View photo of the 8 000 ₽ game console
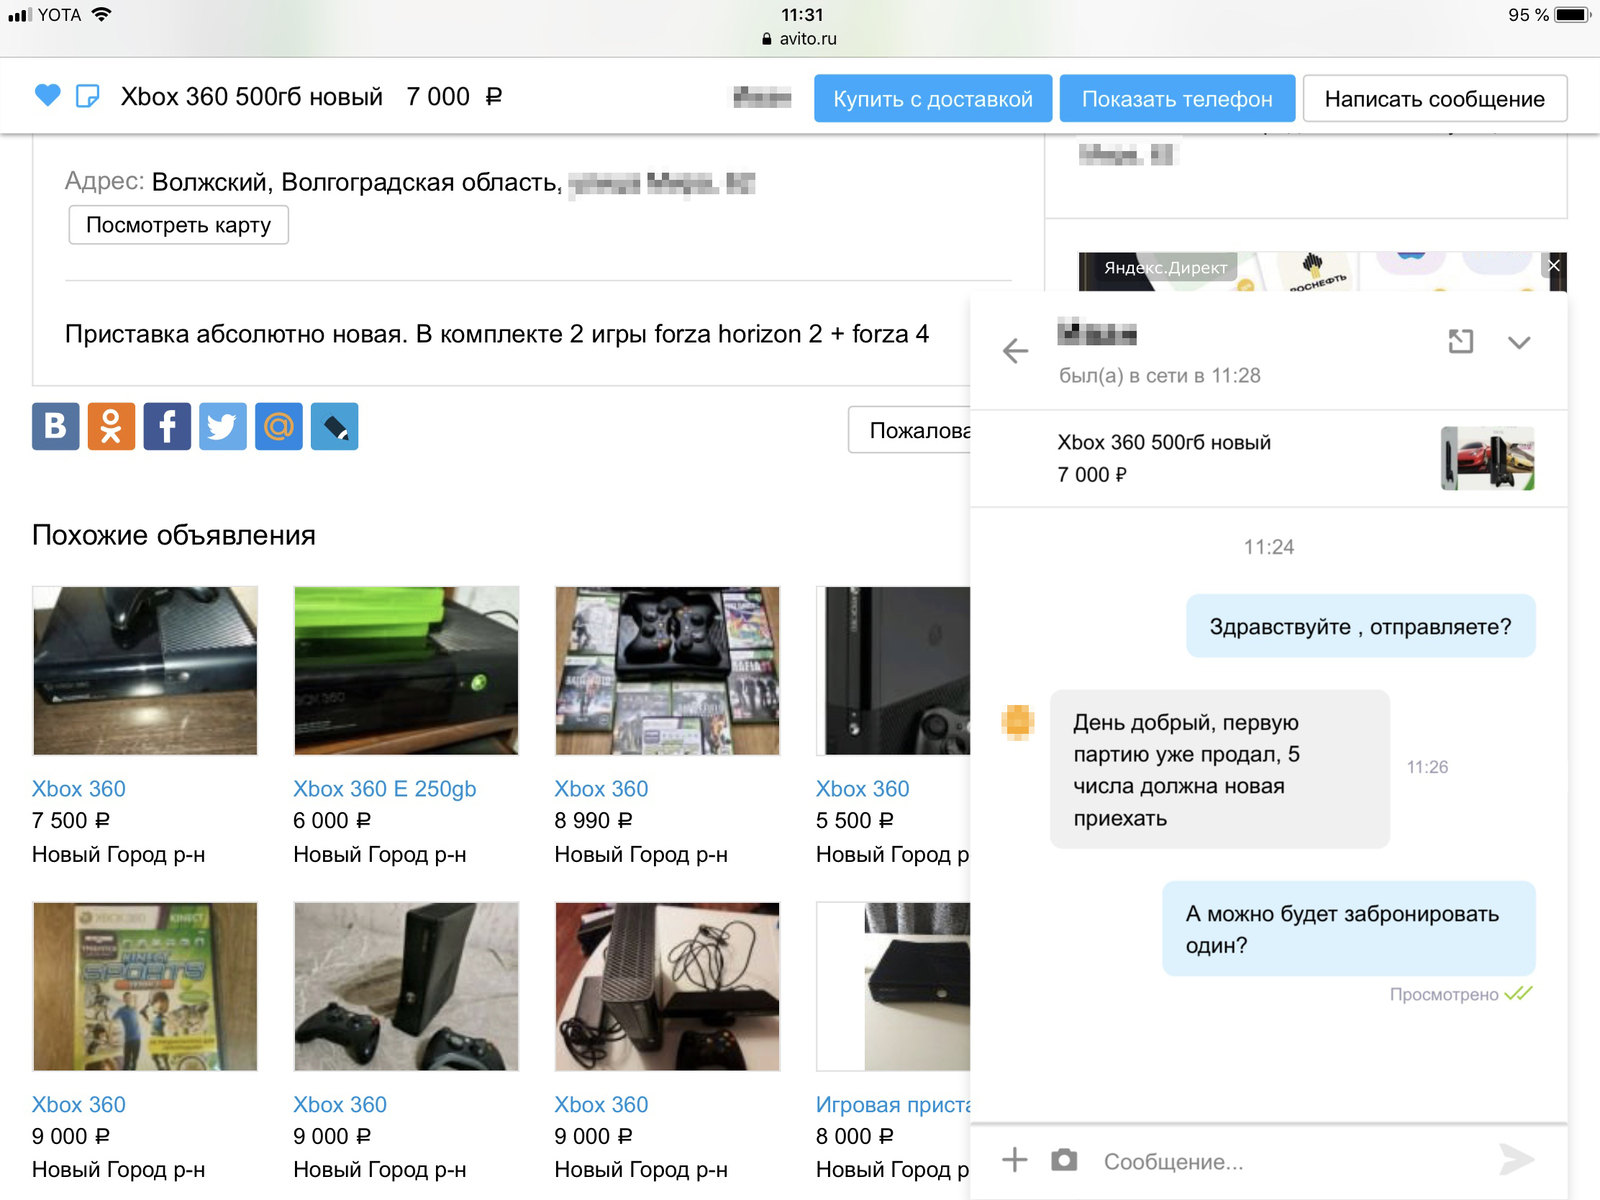The width and height of the screenshot is (1600, 1200). click(893, 987)
